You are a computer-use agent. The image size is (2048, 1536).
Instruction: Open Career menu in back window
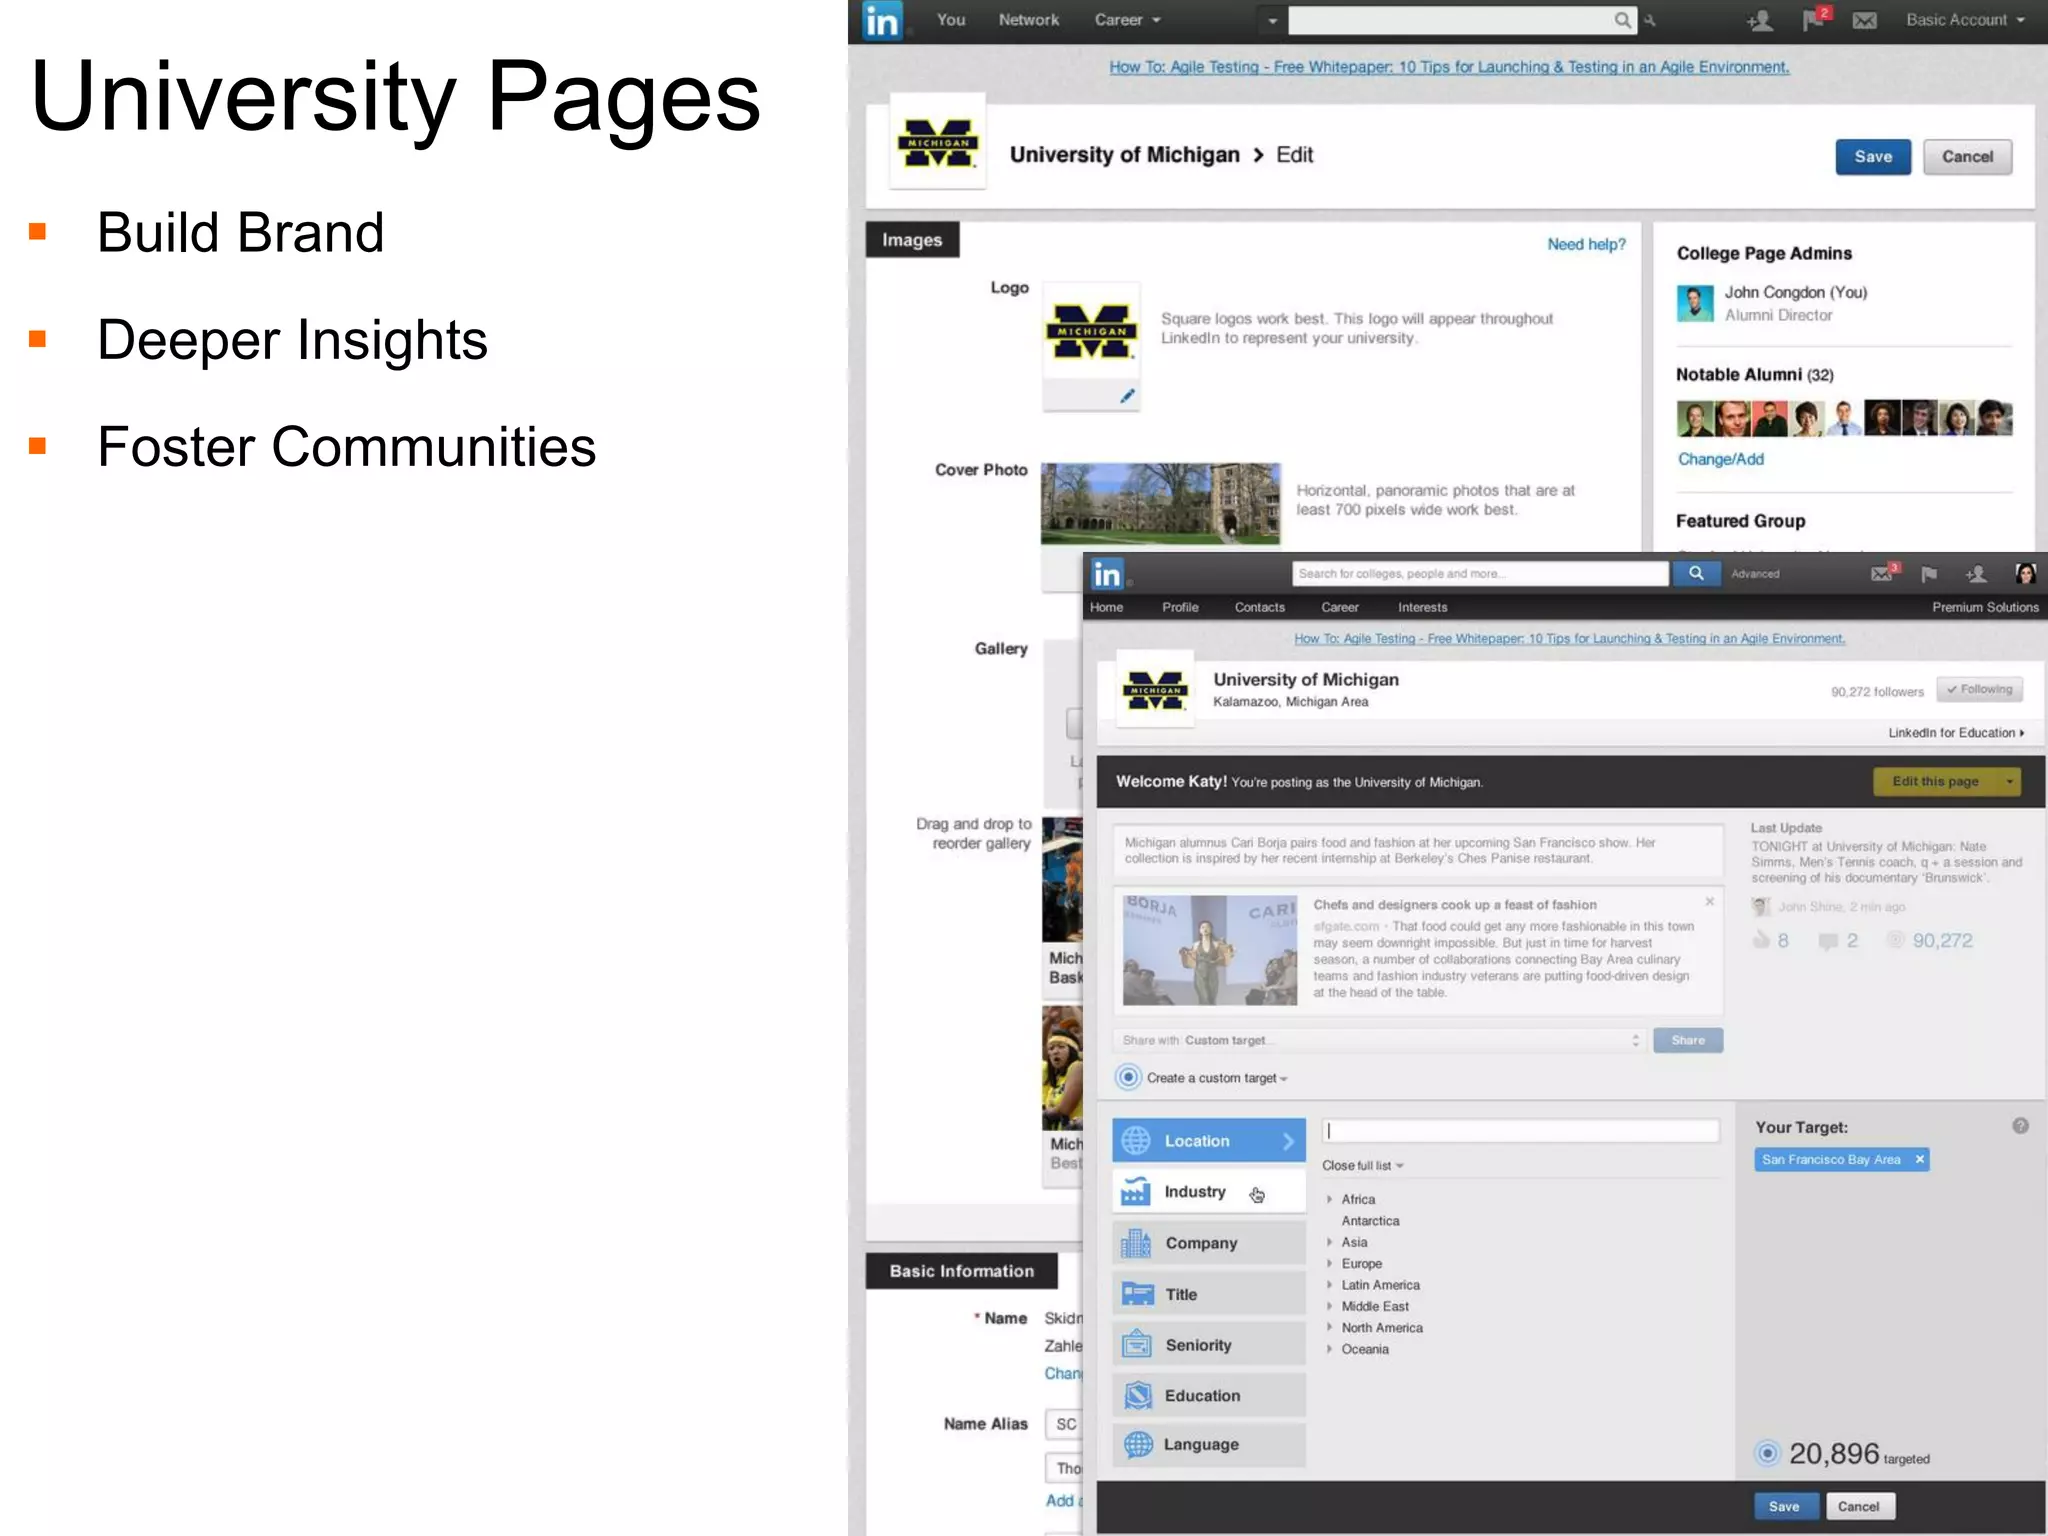1127,20
